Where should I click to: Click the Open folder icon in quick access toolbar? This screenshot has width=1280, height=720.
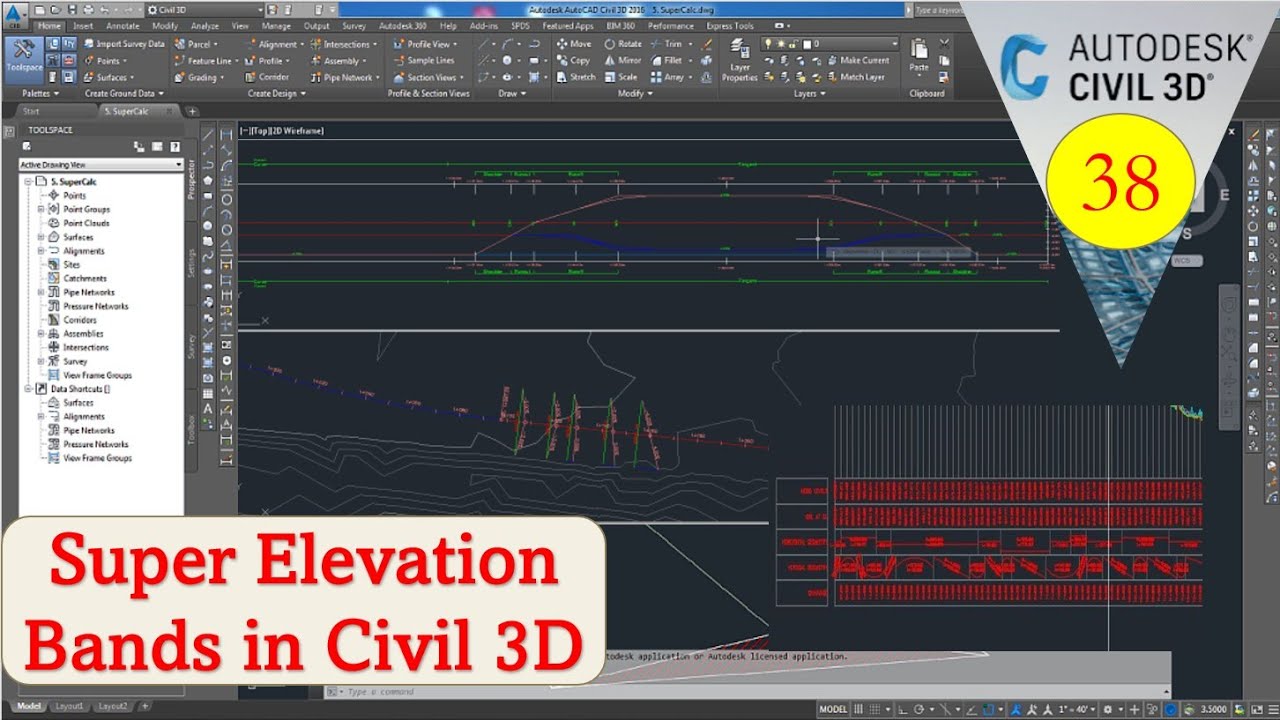tap(54, 9)
